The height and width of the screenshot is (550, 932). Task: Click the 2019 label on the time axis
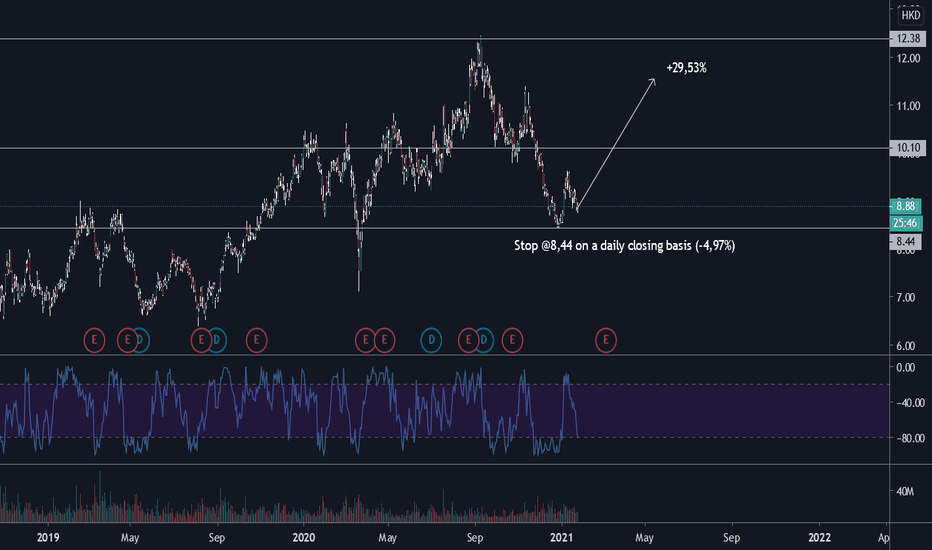[48, 538]
